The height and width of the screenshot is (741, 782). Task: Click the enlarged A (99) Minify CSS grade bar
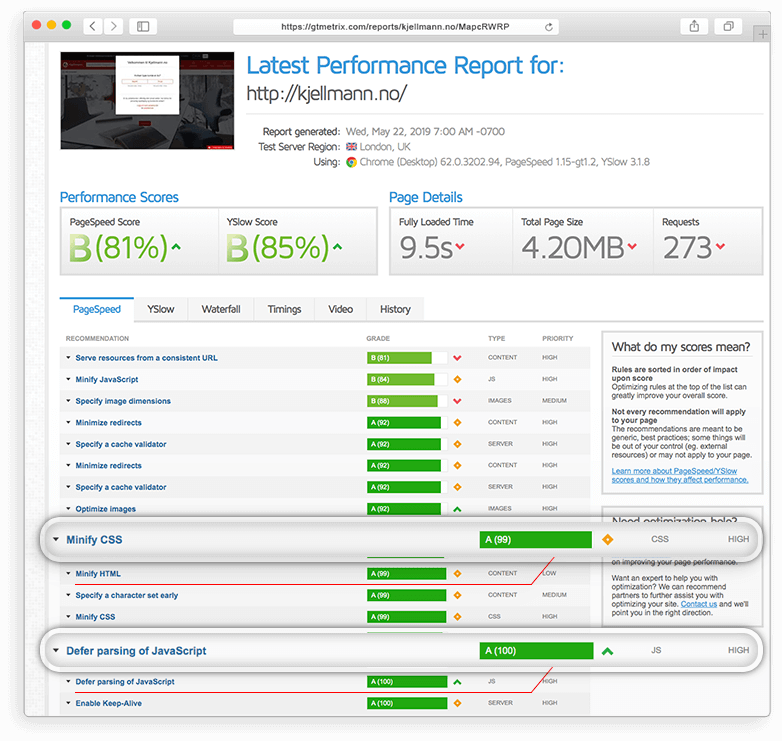(536, 540)
